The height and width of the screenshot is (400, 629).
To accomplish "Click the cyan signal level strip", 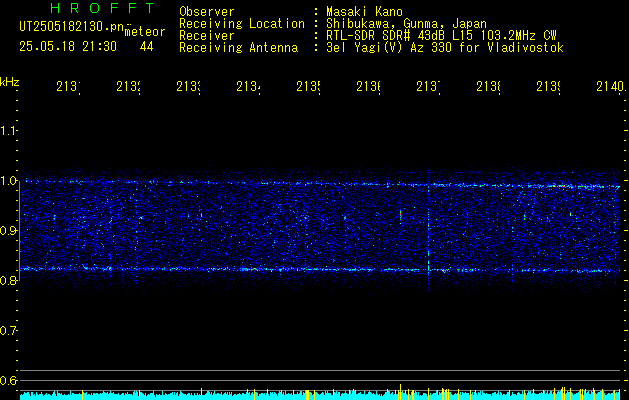I will pos(320,394).
